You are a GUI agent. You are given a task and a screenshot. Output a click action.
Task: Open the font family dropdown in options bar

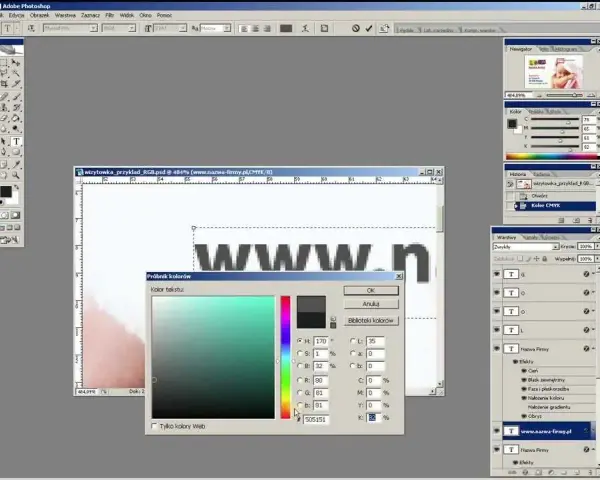(93, 28)
